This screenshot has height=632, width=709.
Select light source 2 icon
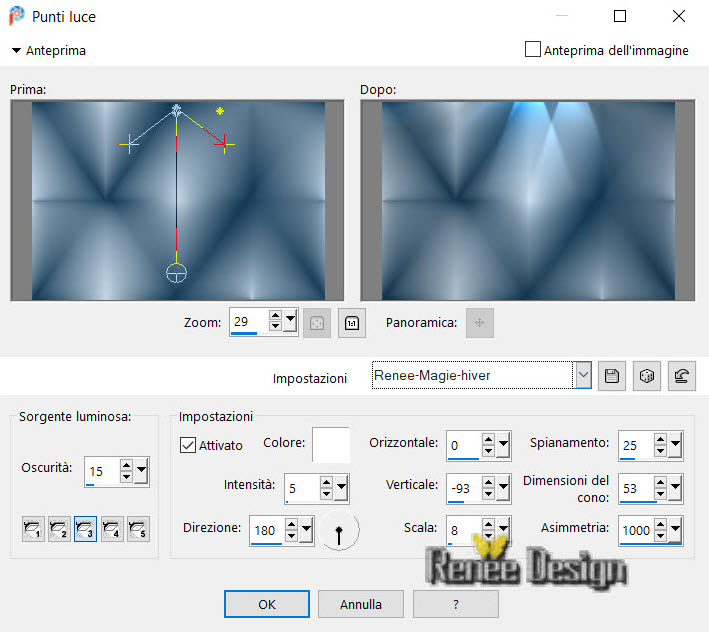tap(59, 528)
